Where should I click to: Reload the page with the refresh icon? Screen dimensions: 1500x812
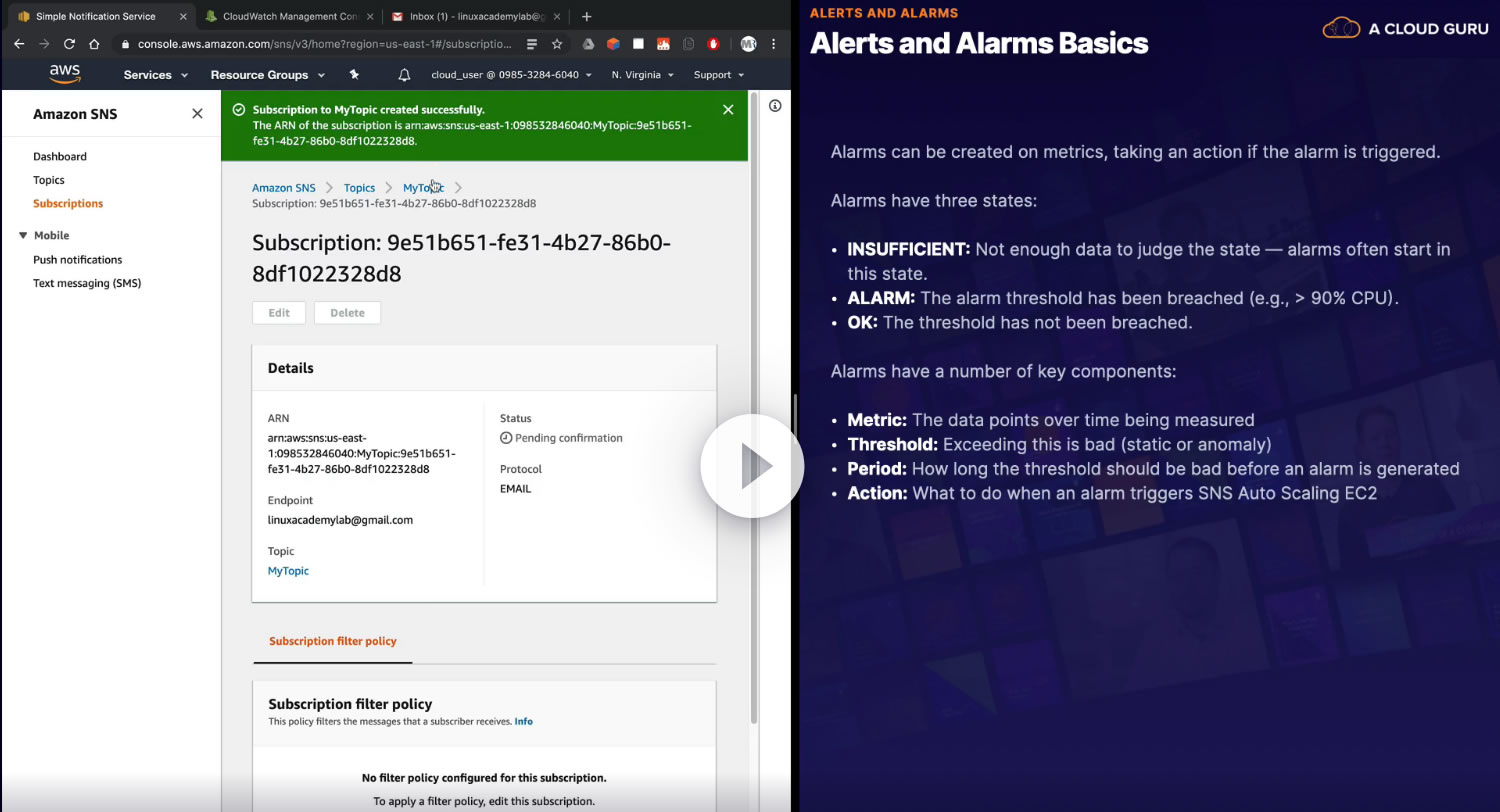69,44
